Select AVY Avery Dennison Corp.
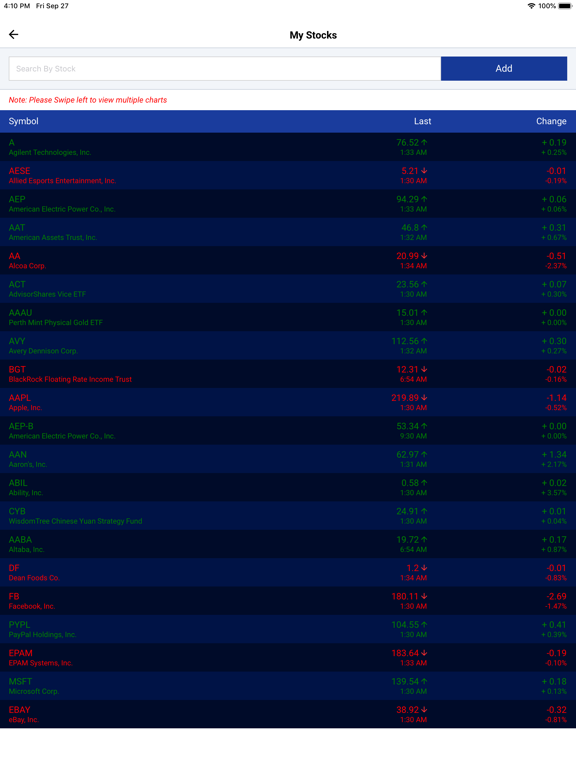This screenshot has width=576, height=768. [288, 346]
